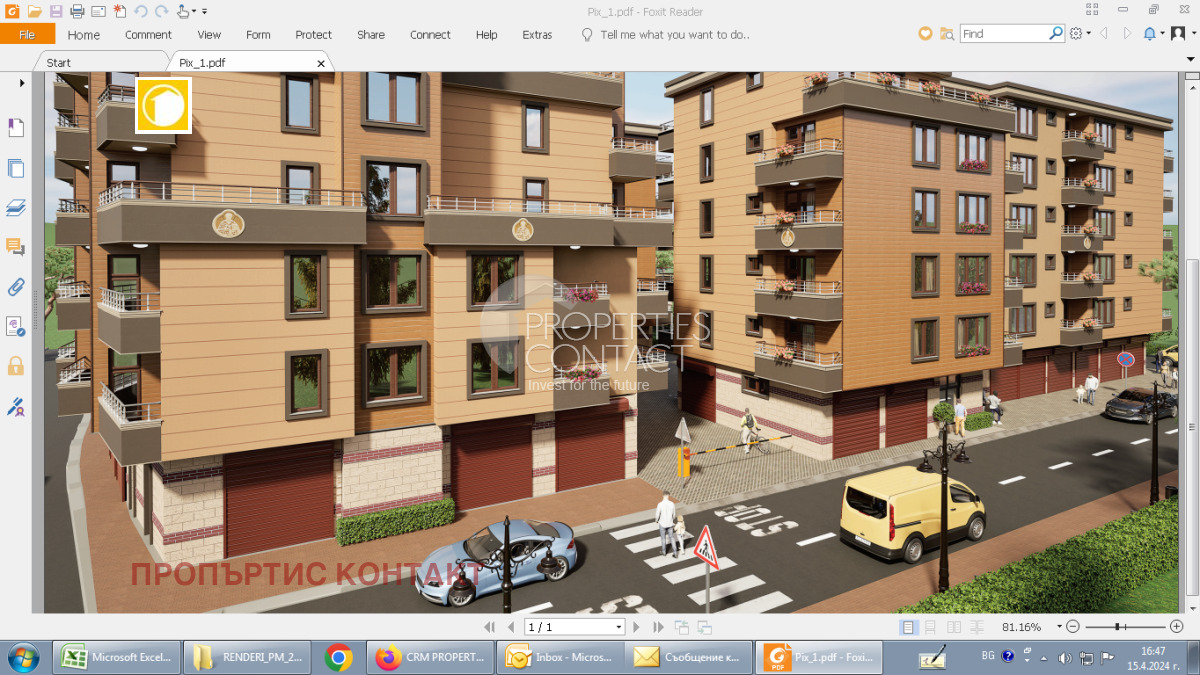Open the Attachments paperclip panel
1200x675 pixels.
16,287
